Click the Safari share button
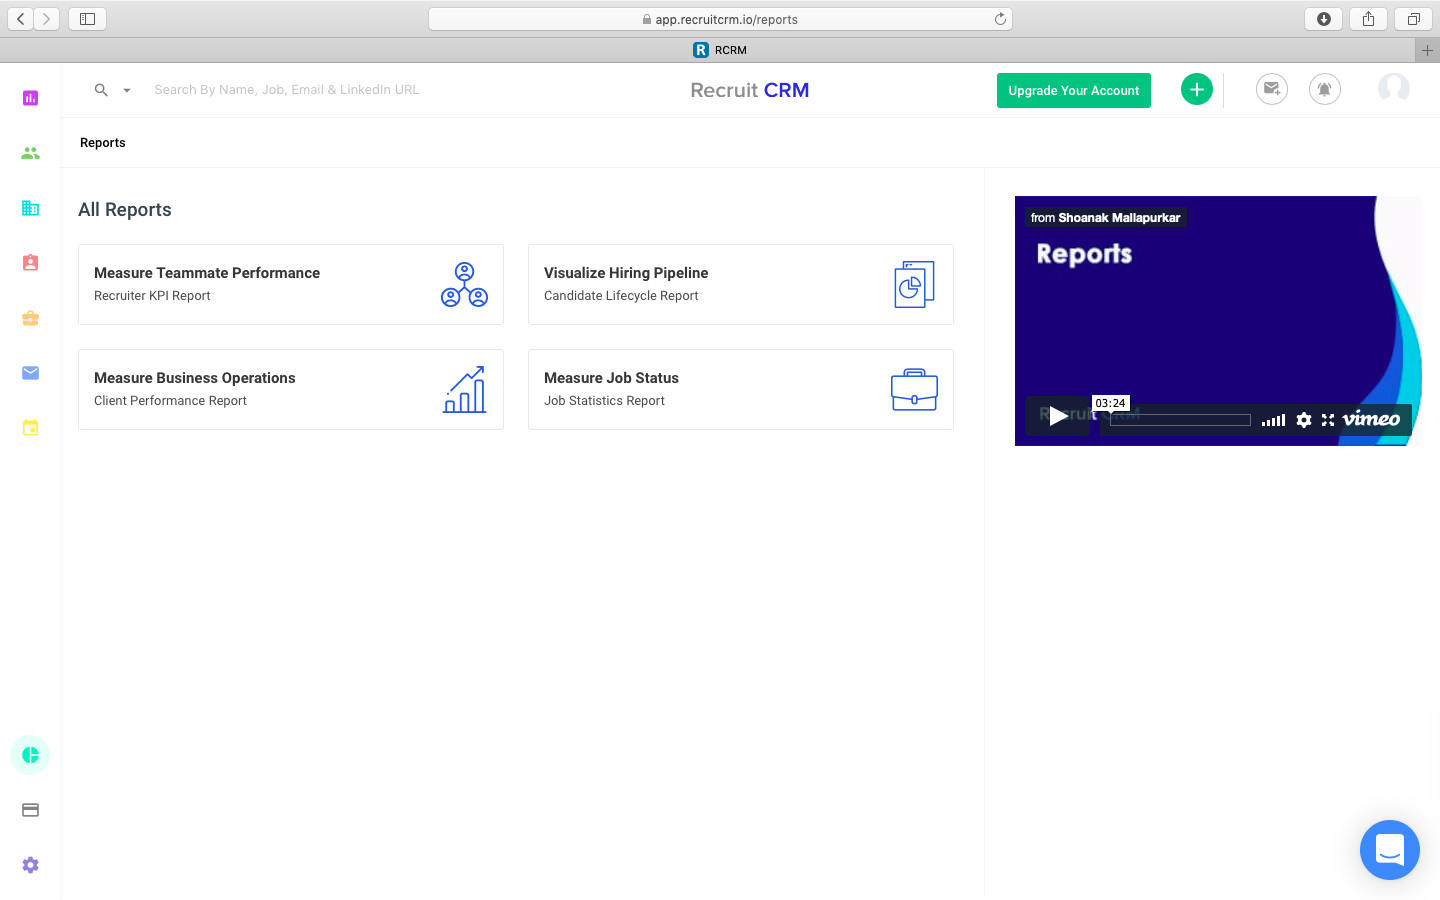The image size is (1440, 900). coord(1368,19)
